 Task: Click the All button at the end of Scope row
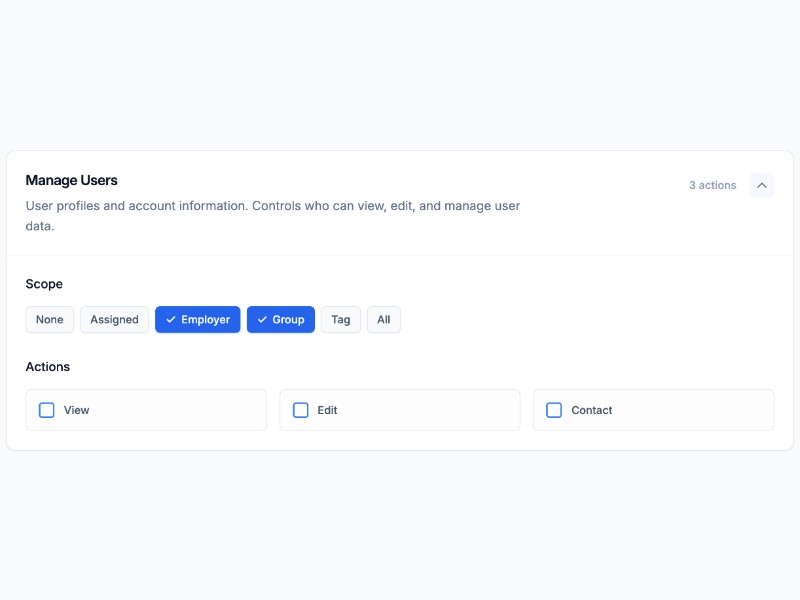(x=384, y=319)
